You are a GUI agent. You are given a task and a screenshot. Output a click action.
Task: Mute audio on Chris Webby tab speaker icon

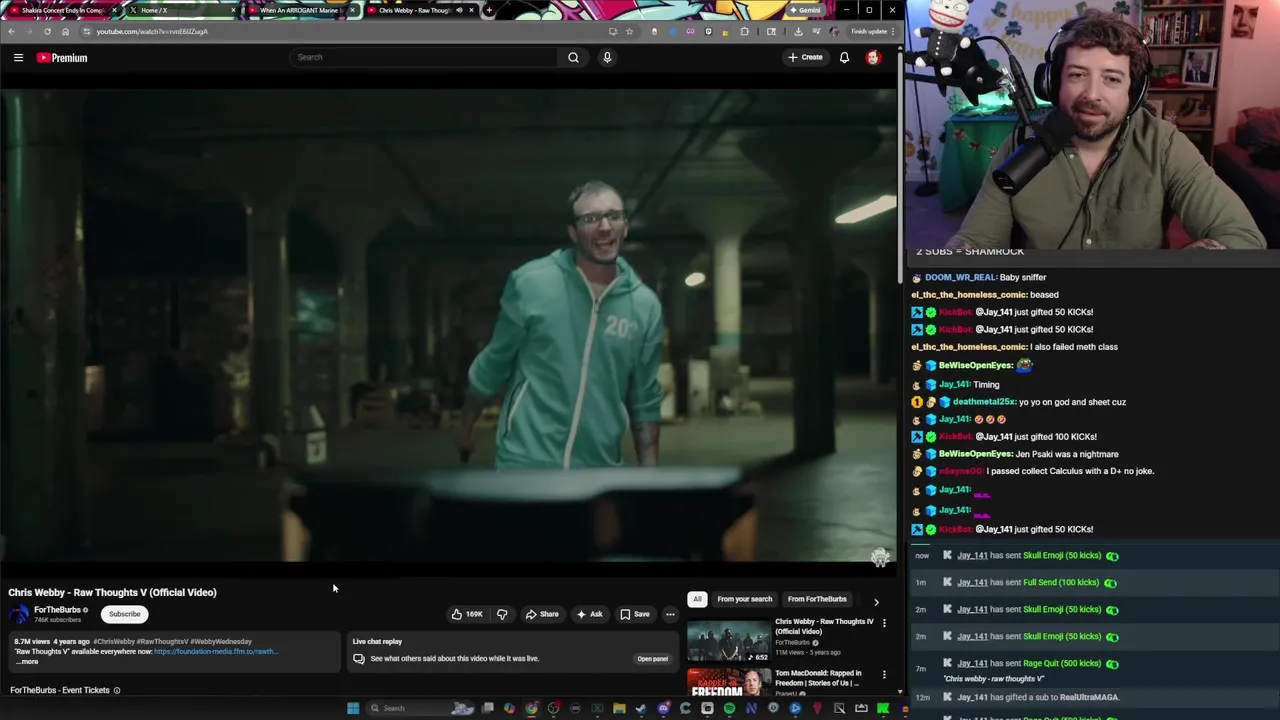(x=459, y=10)
